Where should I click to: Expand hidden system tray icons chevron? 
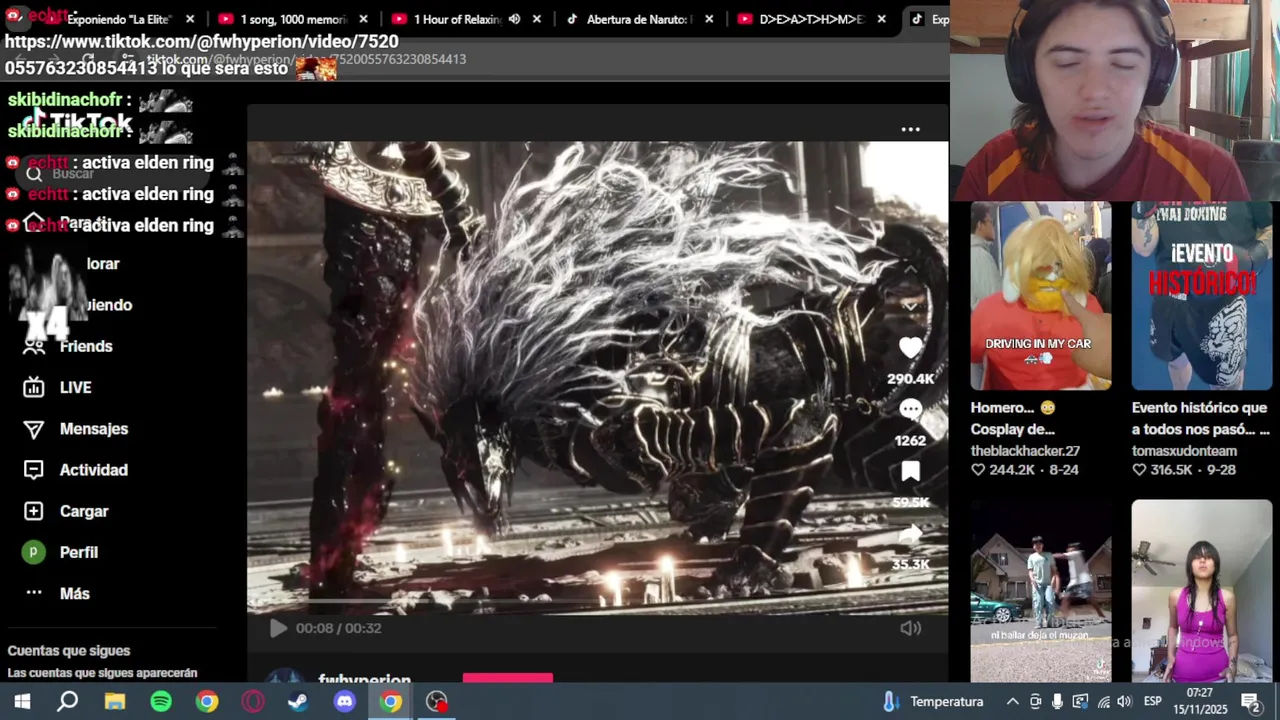[x=1013, y=701]
